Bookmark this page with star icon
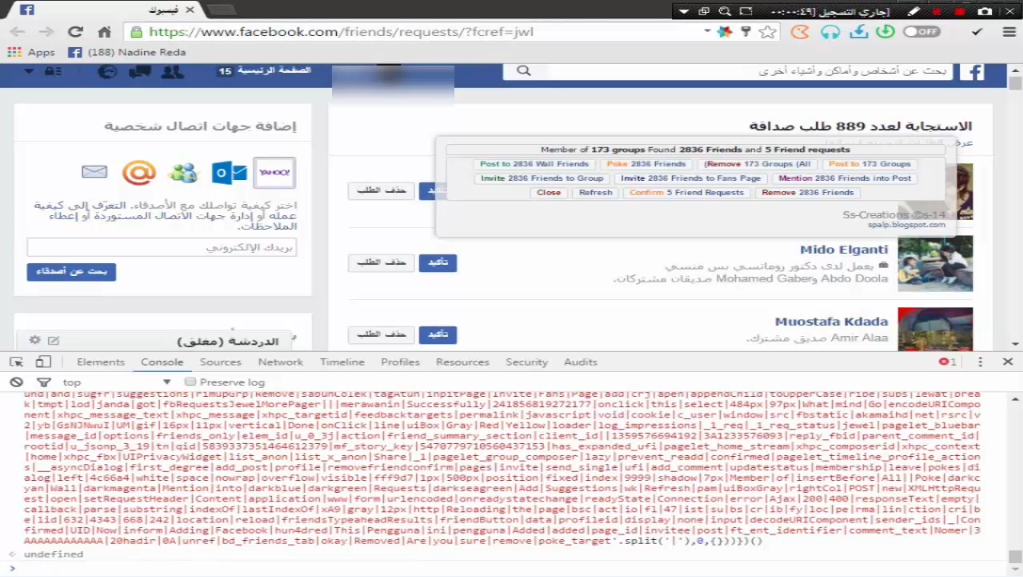1023x577 pixels. click(768, 31)
